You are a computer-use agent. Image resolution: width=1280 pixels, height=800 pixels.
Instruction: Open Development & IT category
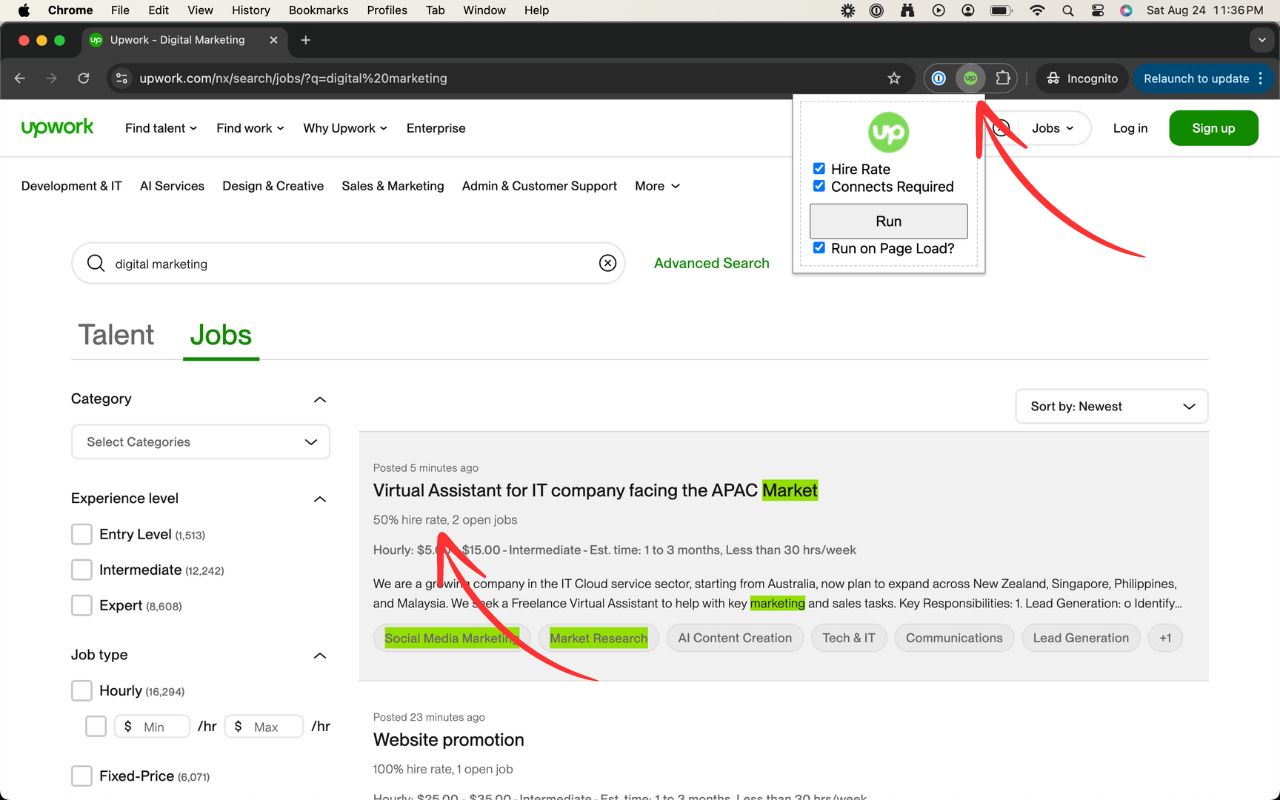71,186
